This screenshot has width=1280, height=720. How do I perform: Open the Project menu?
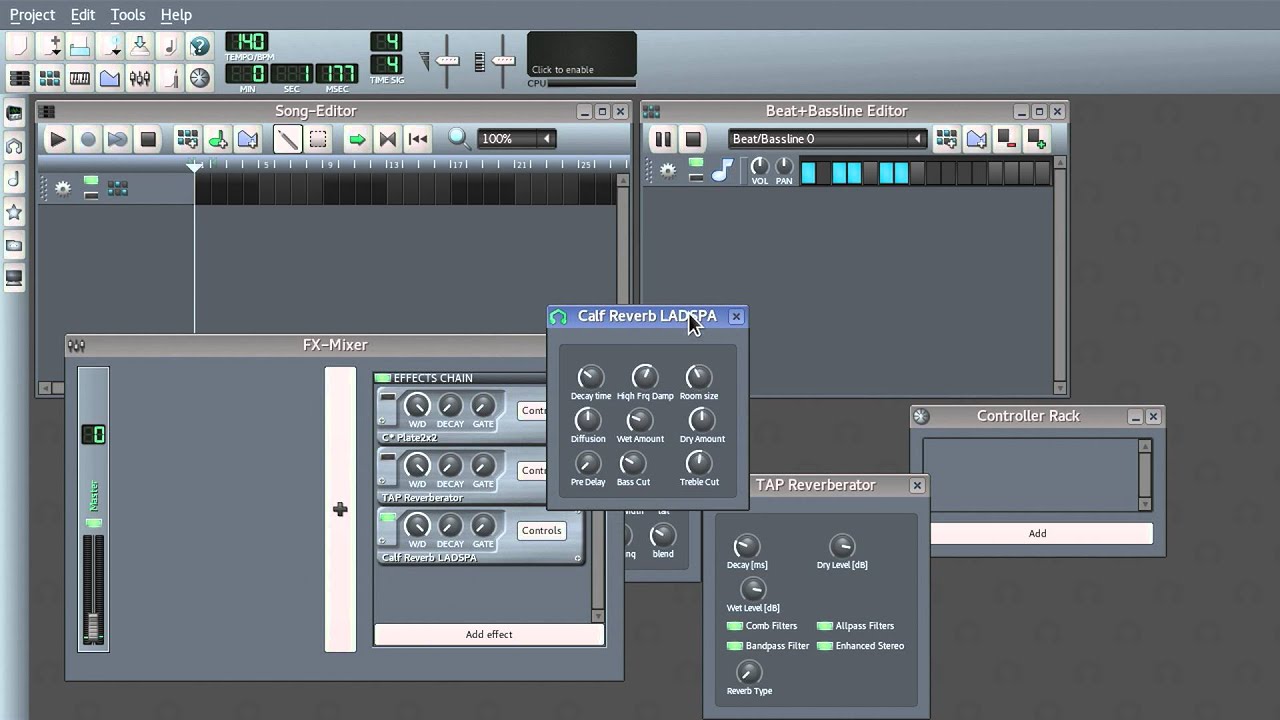32,15
